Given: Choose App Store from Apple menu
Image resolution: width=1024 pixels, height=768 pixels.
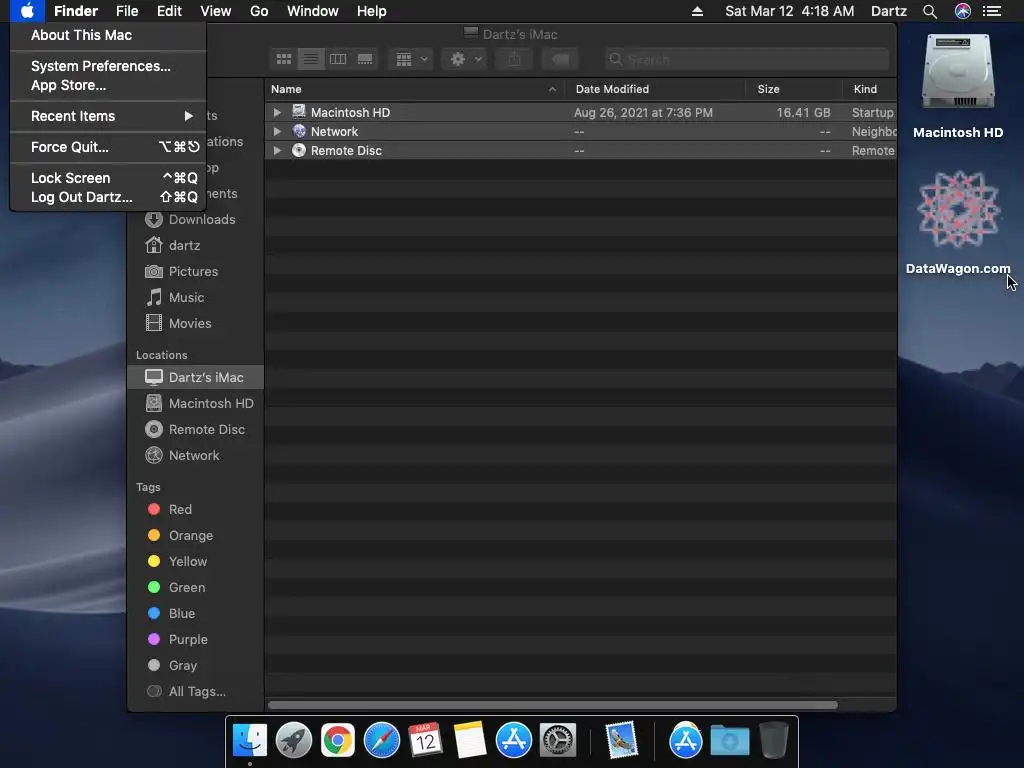Looking at the screenshot, I should point(108,85).
